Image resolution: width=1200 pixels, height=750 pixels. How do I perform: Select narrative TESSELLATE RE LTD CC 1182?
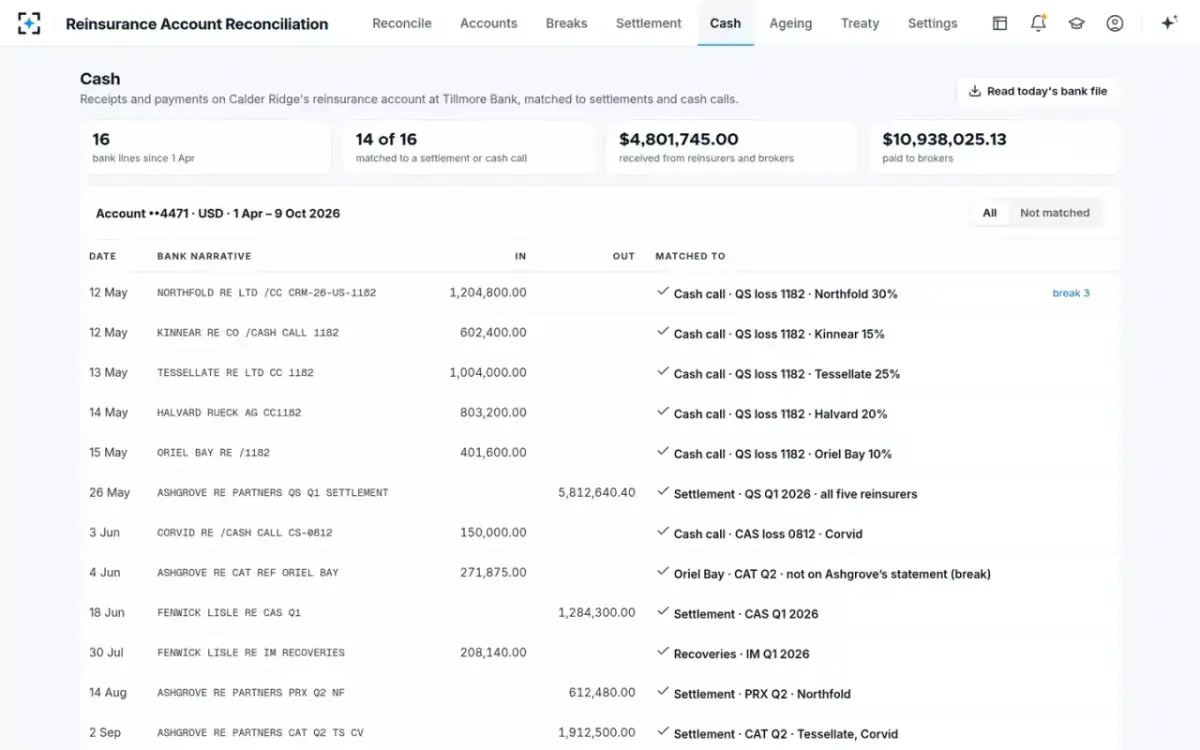pyautogui.click(x=235, y=373)
